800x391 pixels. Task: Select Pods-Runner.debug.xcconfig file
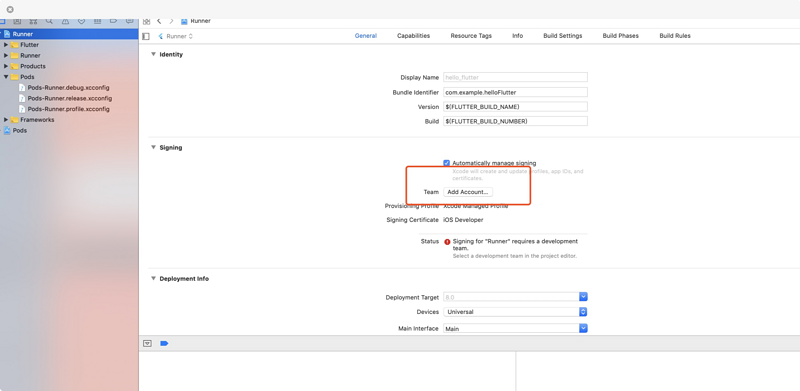69,88
